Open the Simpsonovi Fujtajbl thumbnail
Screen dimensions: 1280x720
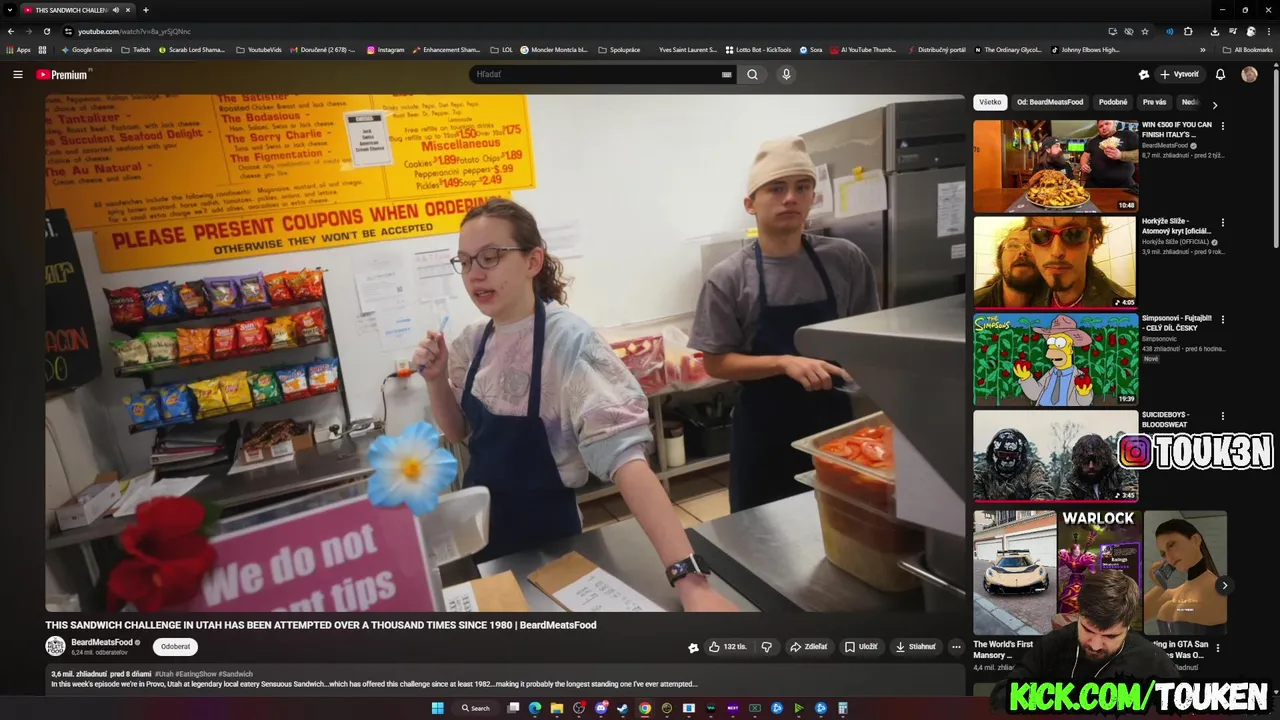[1055, 359]
